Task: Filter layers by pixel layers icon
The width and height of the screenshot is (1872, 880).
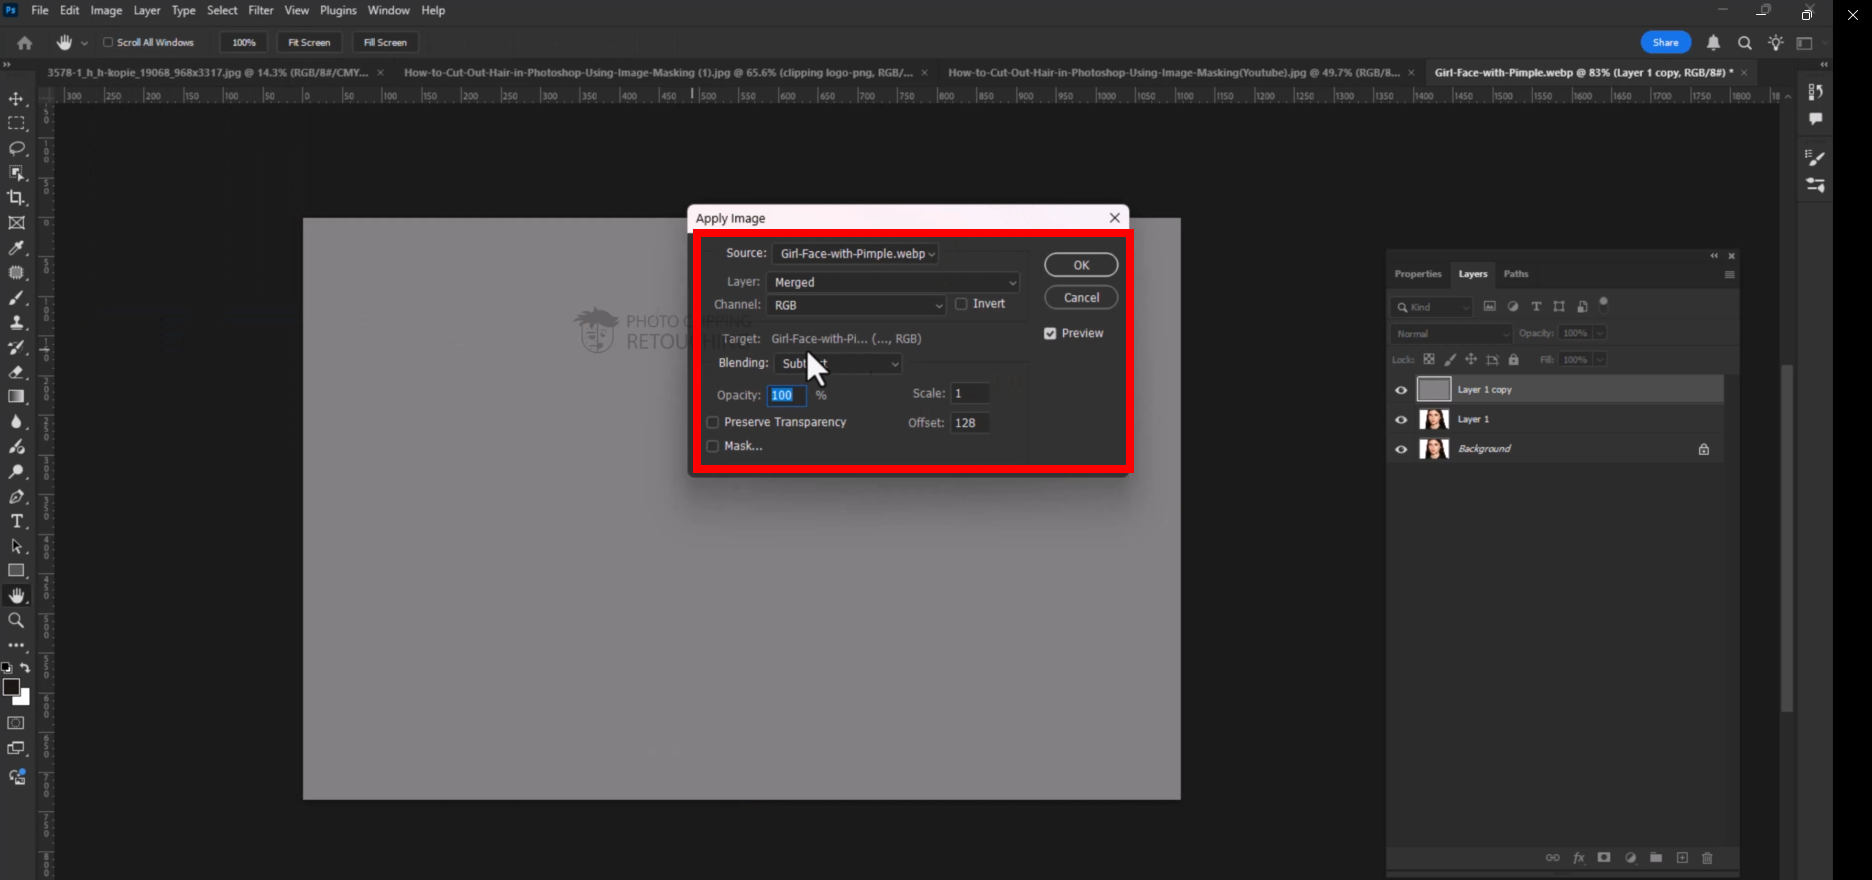Action: [1490, 307]
